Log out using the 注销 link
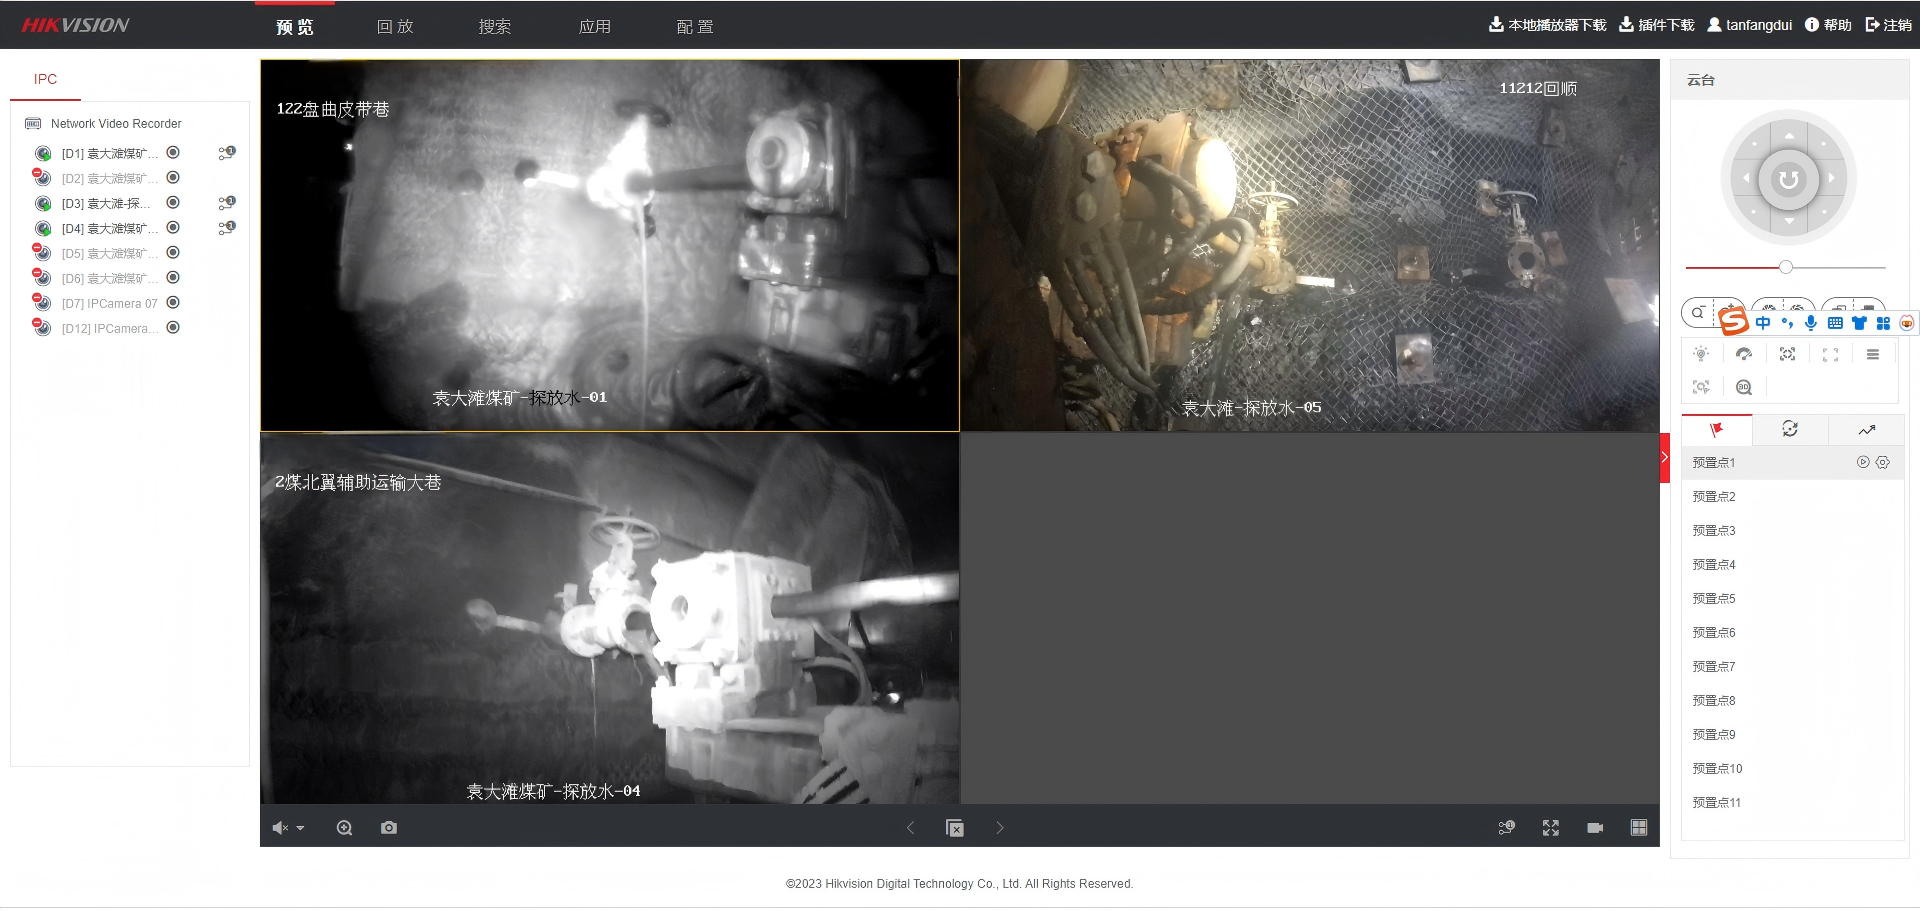This screenshot has width=1920, height=911. coord(1888,25)
